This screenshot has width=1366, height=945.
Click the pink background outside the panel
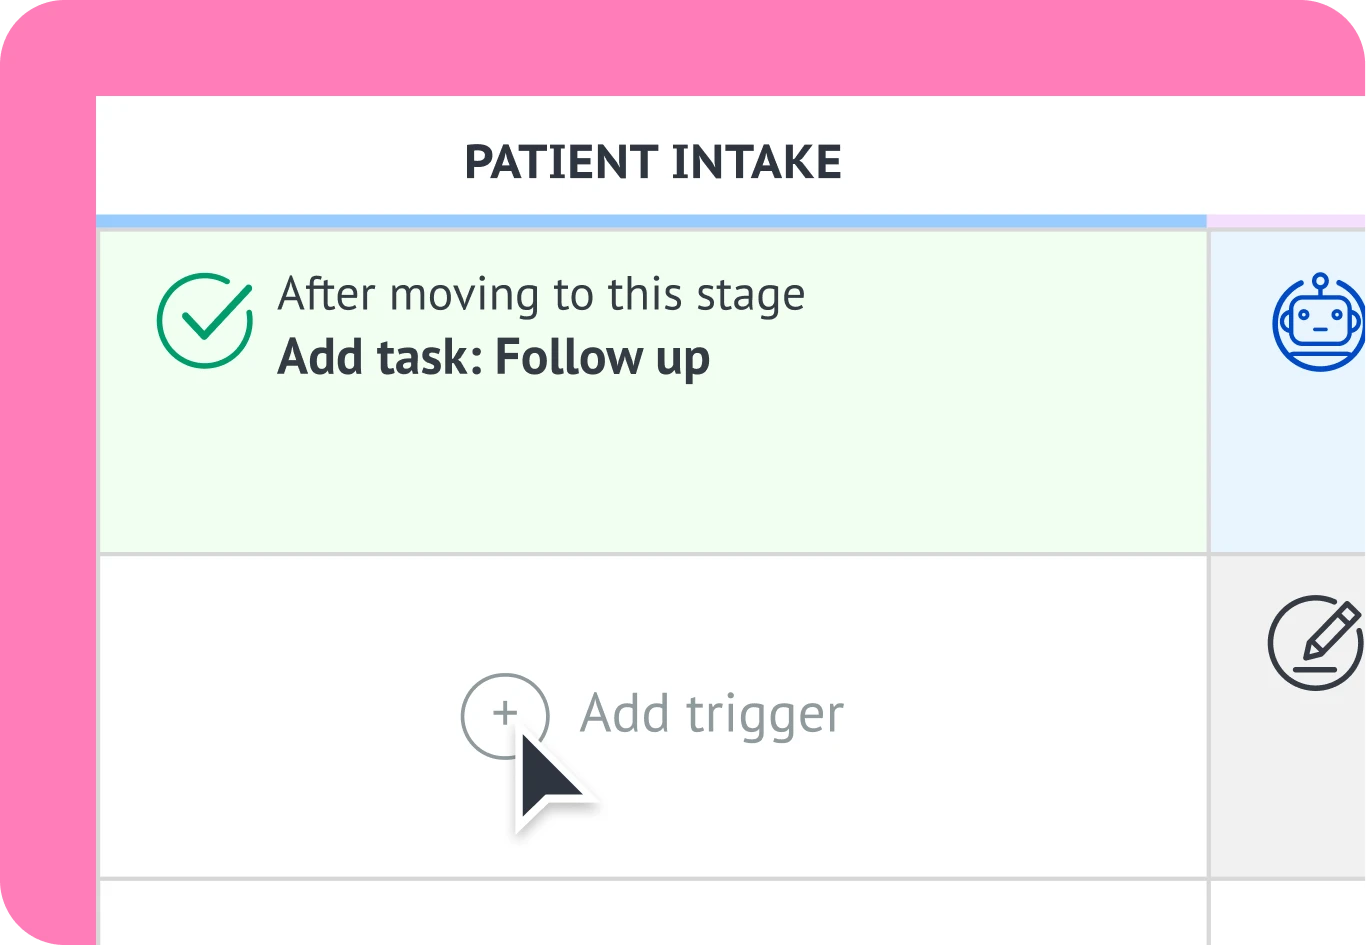click(45, 500)
